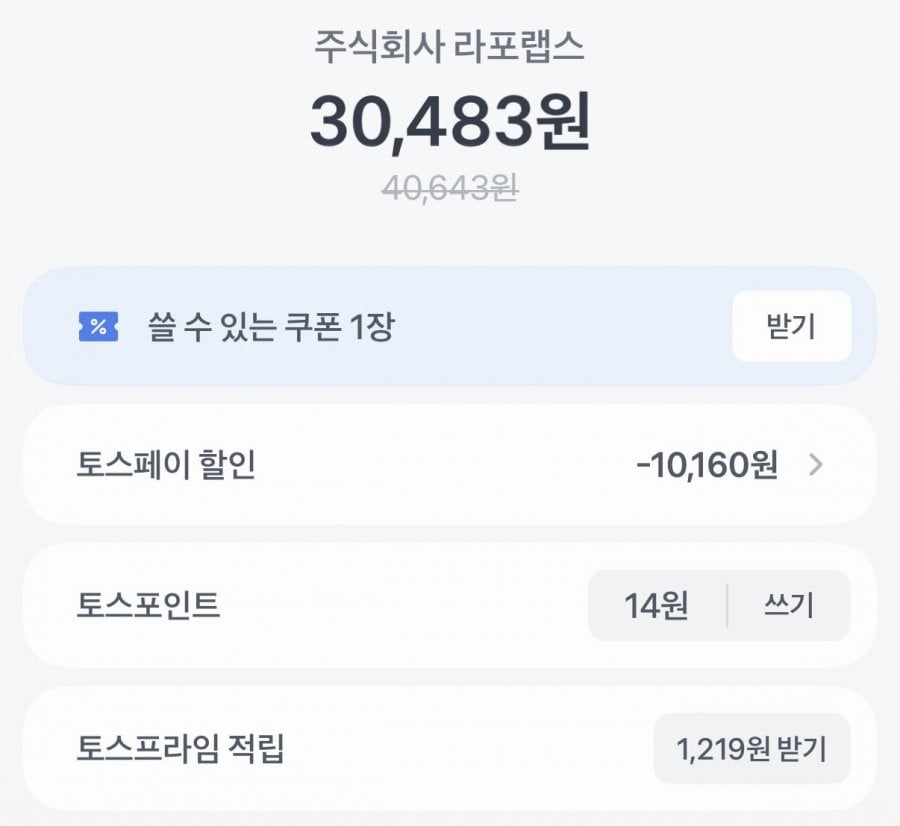Click the divider between 14원 and 쓰기
Image resolution: width=900 pixels, height=826 pixels.
coord(727,606)
